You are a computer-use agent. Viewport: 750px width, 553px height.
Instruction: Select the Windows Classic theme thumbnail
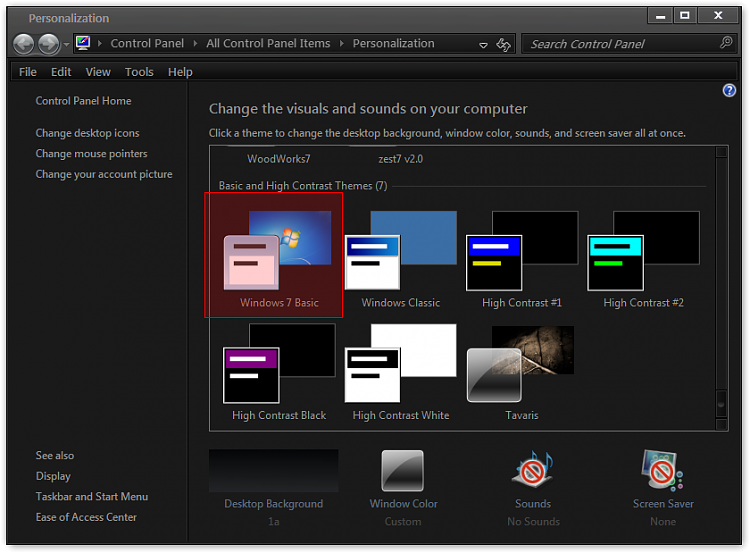click(x=401, y=251)
